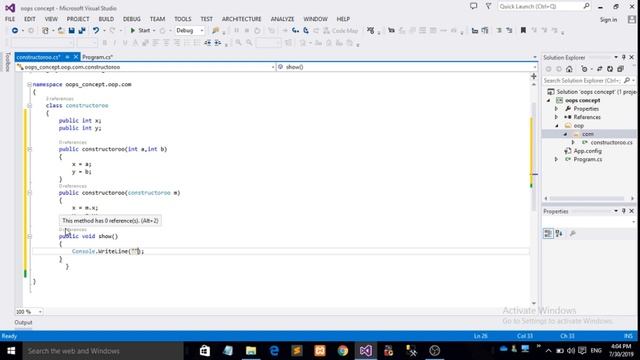This screenshot has width=640, height=360.
Task: Open the VIEW menu
Action: (x=51, y=19)
